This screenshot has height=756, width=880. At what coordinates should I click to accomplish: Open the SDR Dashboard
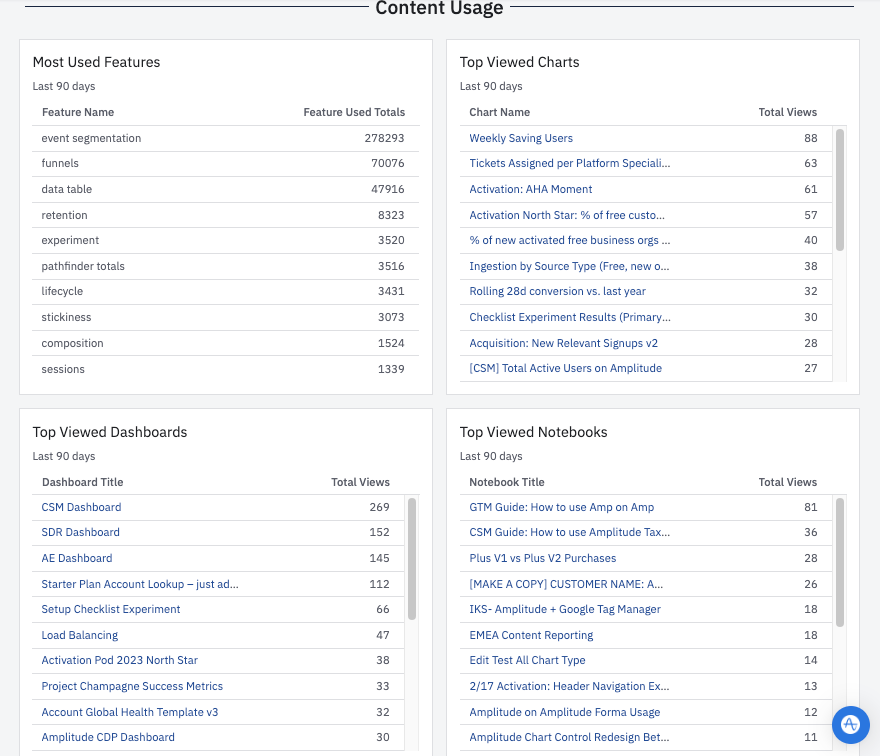(x=82, y=532)
